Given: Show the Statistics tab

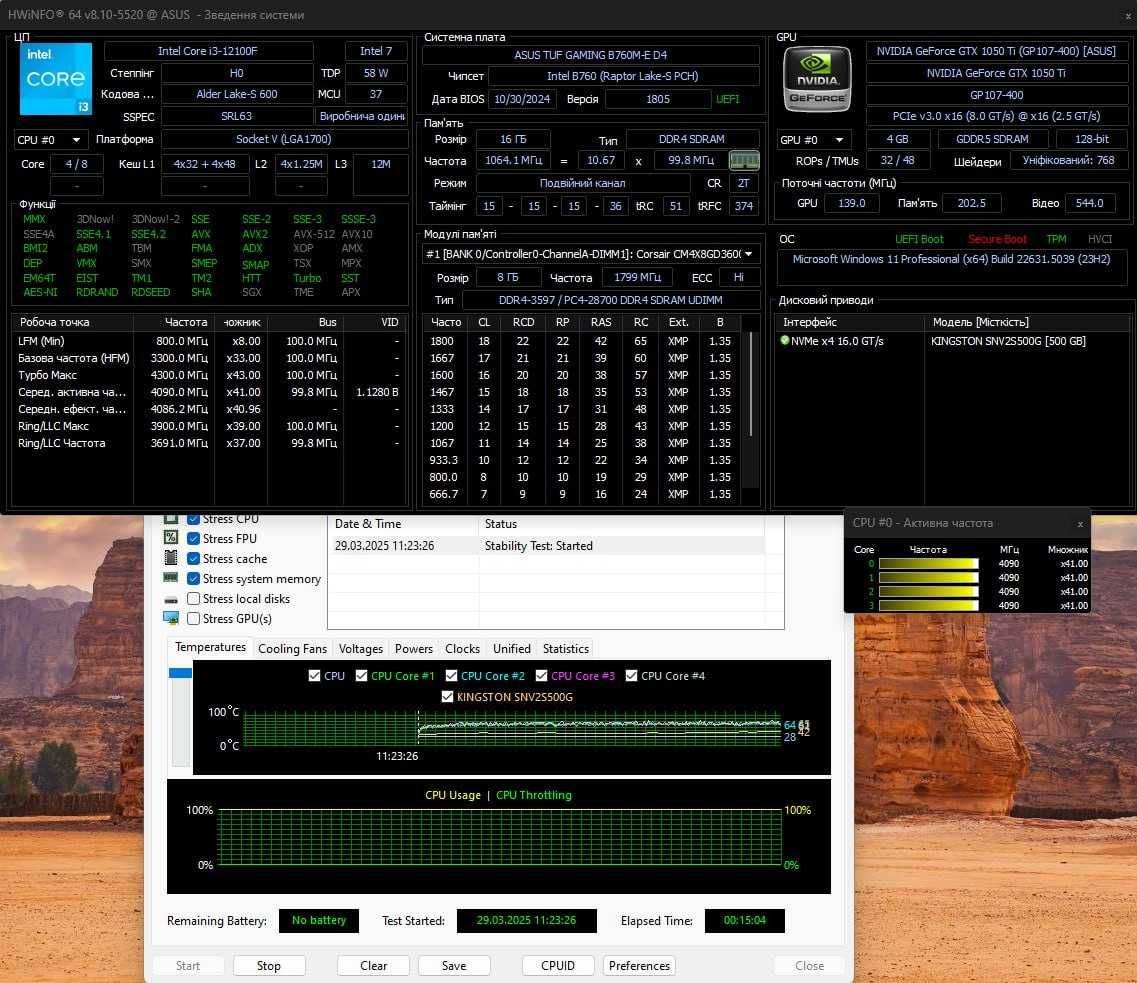Looking at the screenshot, I should (566, 649).
